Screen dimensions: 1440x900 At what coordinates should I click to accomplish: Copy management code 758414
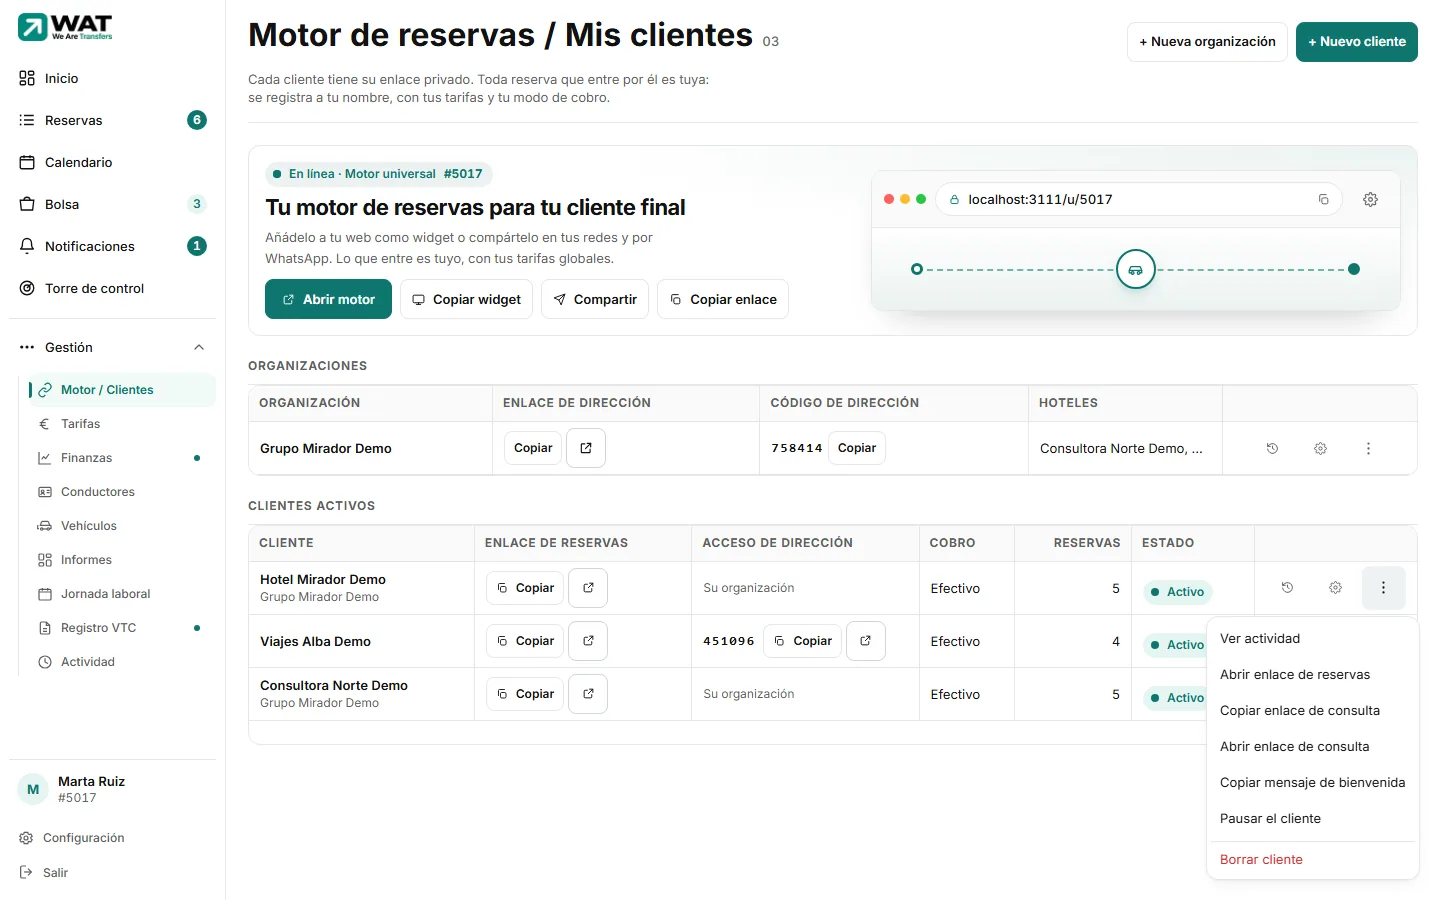point(857,448)
